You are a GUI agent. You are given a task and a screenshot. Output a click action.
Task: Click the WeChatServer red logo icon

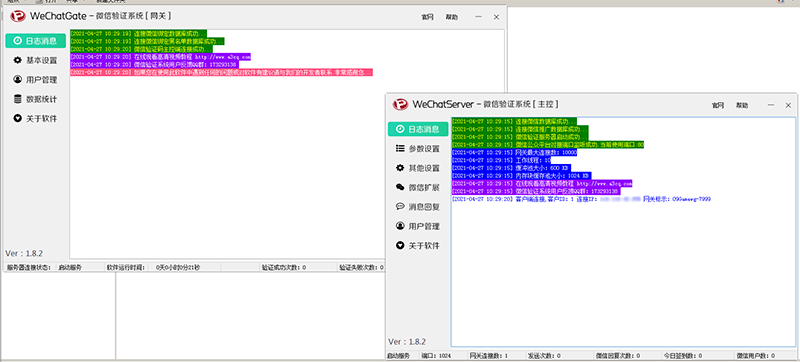[401, 105]
